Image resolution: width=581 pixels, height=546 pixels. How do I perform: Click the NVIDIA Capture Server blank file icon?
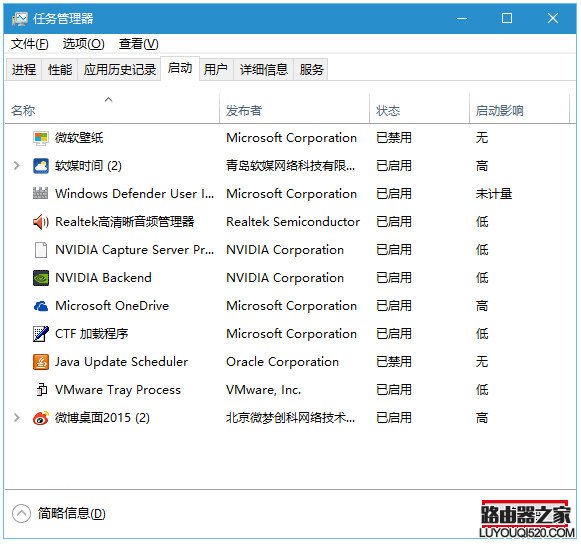click(40, 250)
